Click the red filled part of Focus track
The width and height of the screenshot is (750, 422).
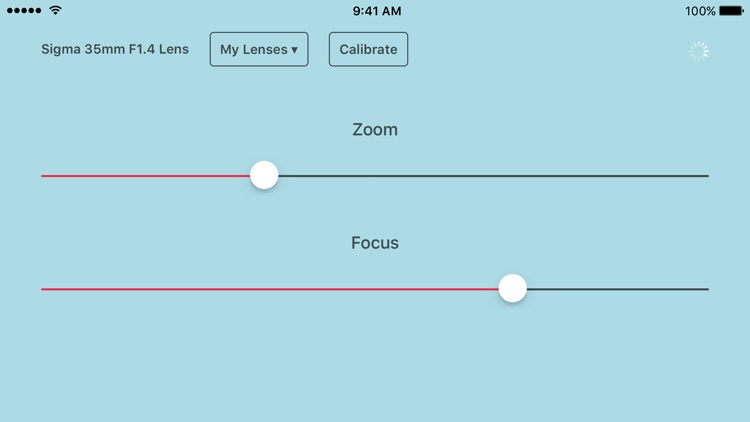point(270,289)
